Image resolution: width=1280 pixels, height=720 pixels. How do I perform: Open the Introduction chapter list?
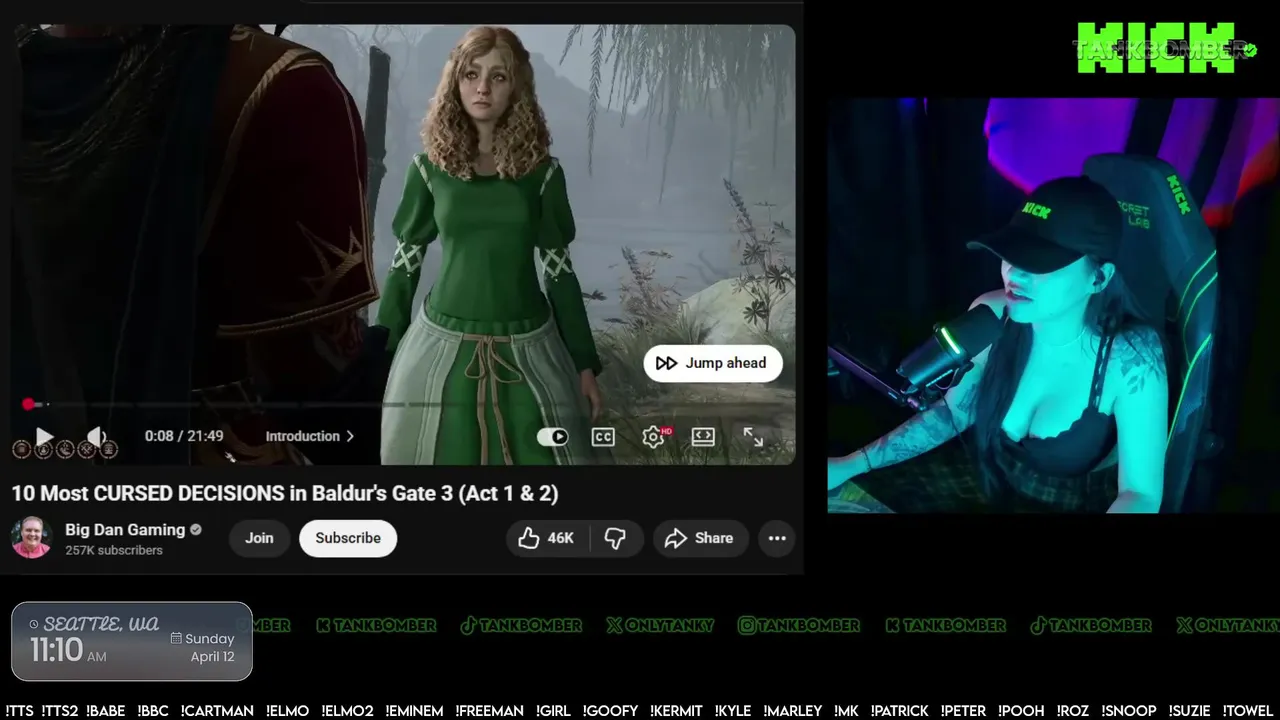(x=309, y=436)
